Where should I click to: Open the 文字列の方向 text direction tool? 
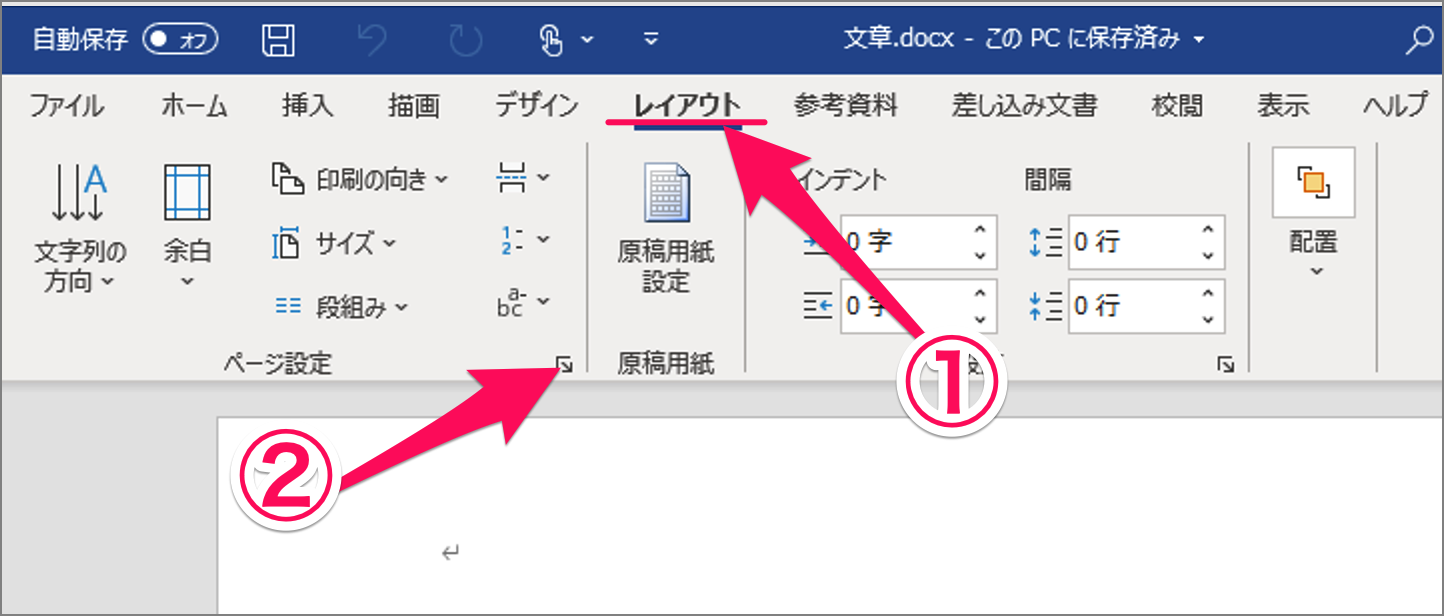[x=80, y=230]
